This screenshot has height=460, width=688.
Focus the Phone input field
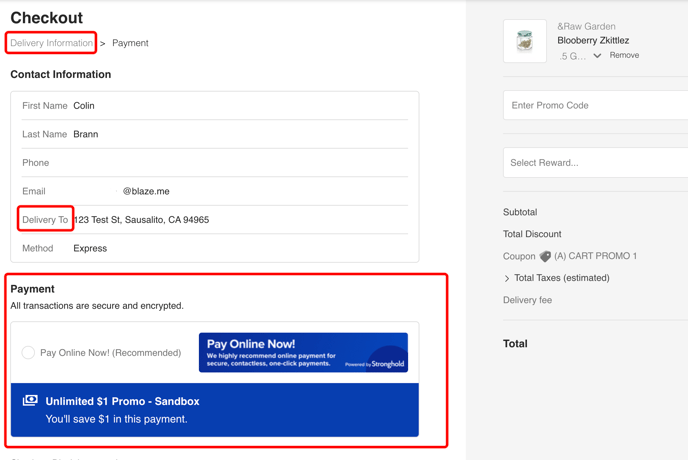pos(215,163)
